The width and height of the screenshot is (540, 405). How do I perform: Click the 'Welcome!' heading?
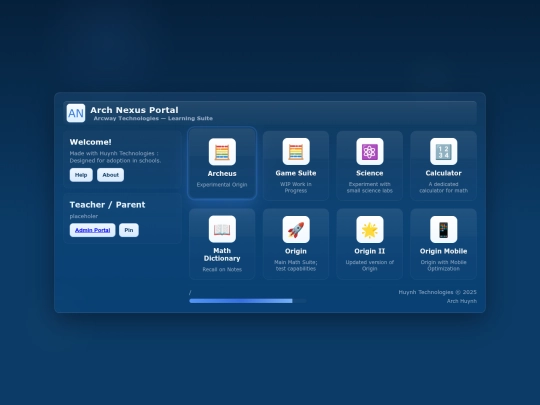click(91, 142)
